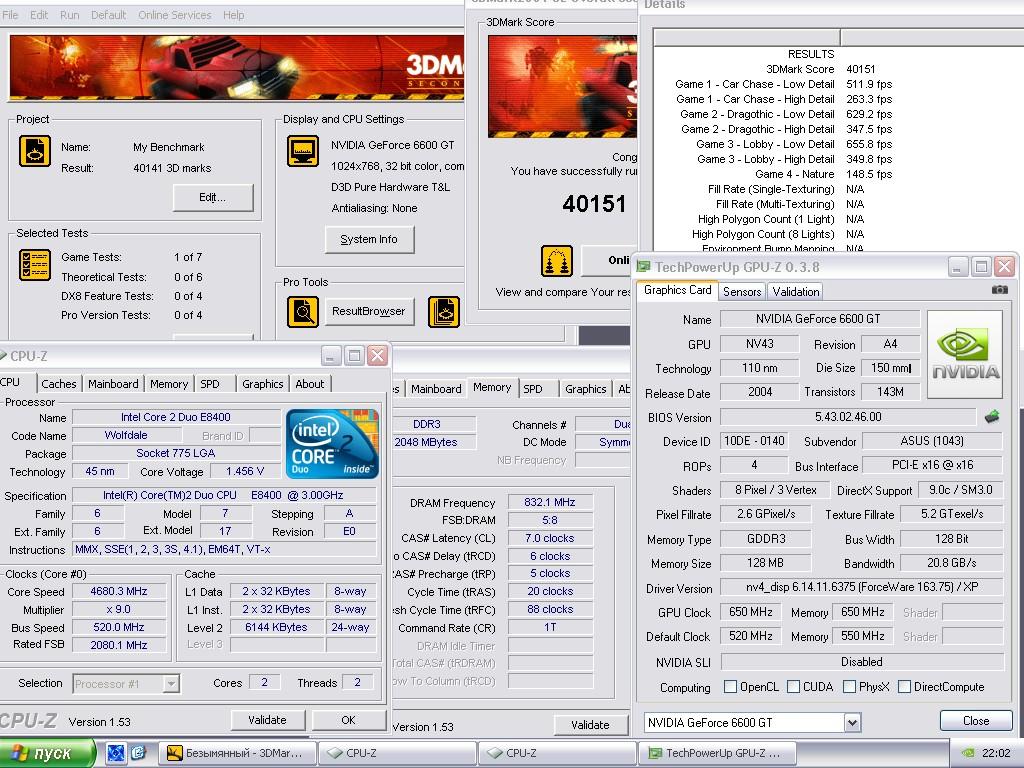Click the Close button in GPU-Z
Image resolution: width=1024 pixels, height=768 pixels.
976,720
